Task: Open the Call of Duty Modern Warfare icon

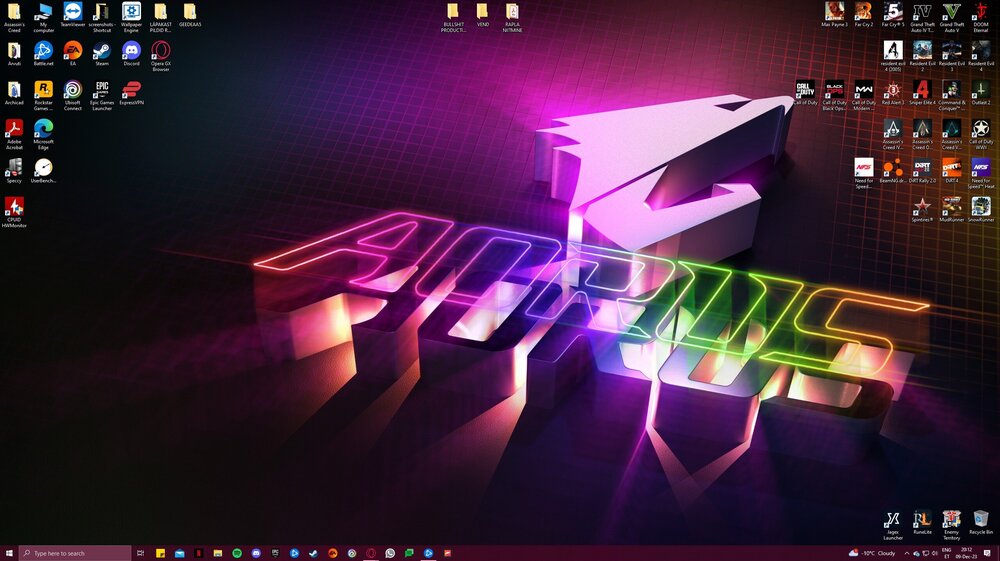Action: 864,96
